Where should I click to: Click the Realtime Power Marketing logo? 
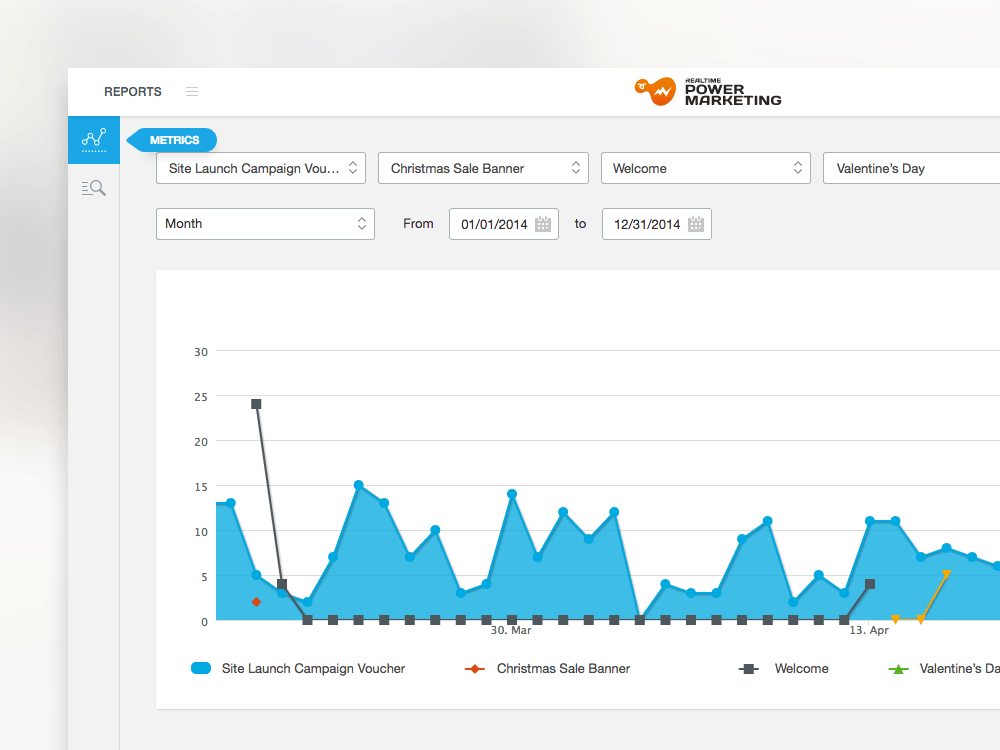[x=708, y=92]
